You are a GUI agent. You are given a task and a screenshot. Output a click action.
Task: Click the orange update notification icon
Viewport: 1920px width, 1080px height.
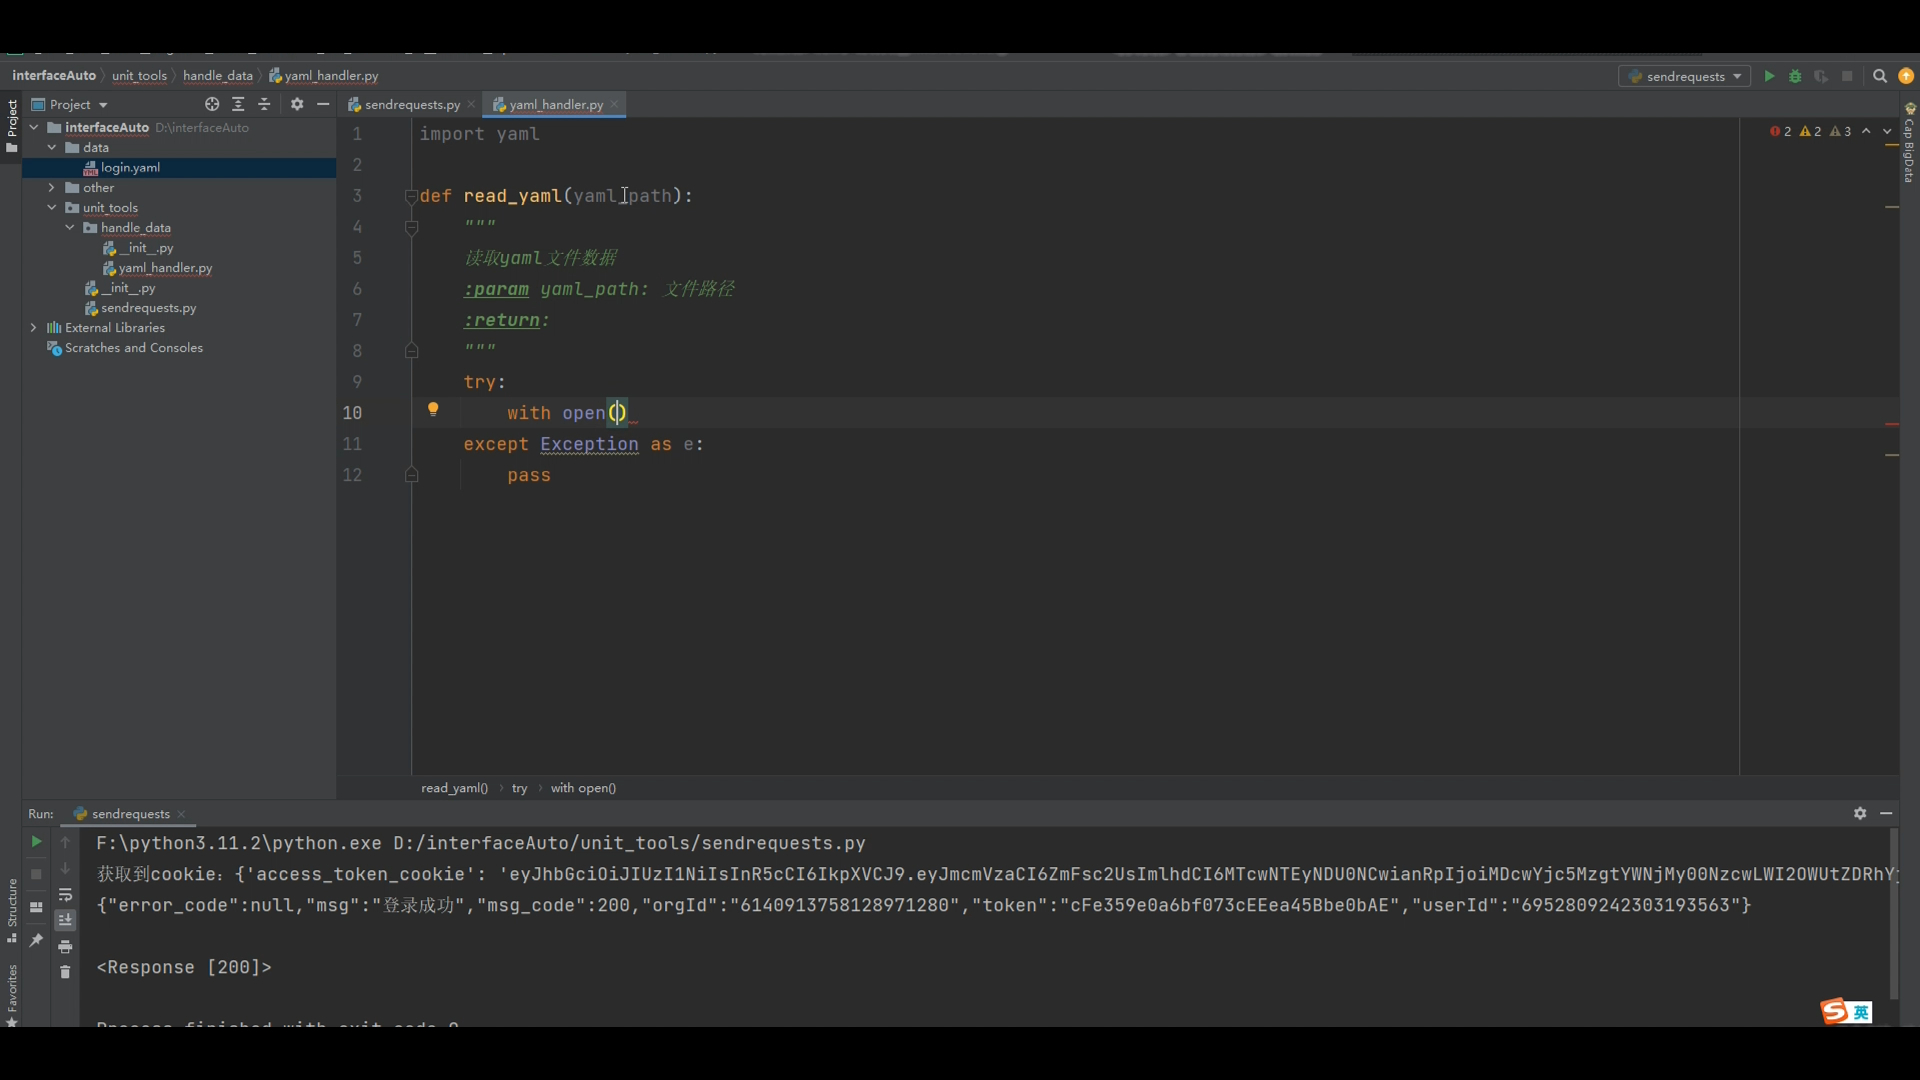(1906, 76)
